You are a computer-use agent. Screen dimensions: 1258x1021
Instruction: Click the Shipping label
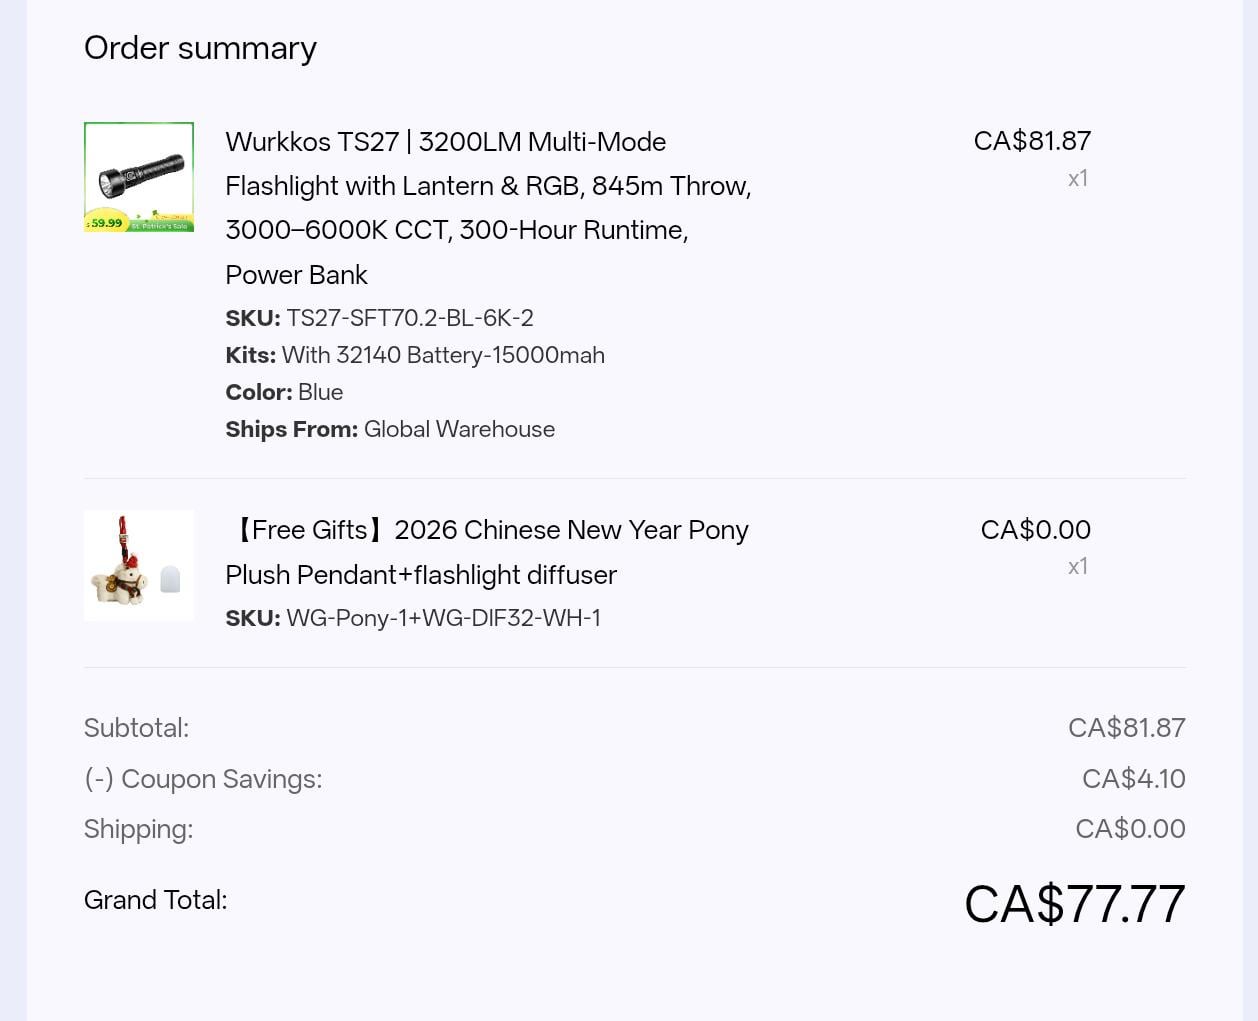point(138,829)
